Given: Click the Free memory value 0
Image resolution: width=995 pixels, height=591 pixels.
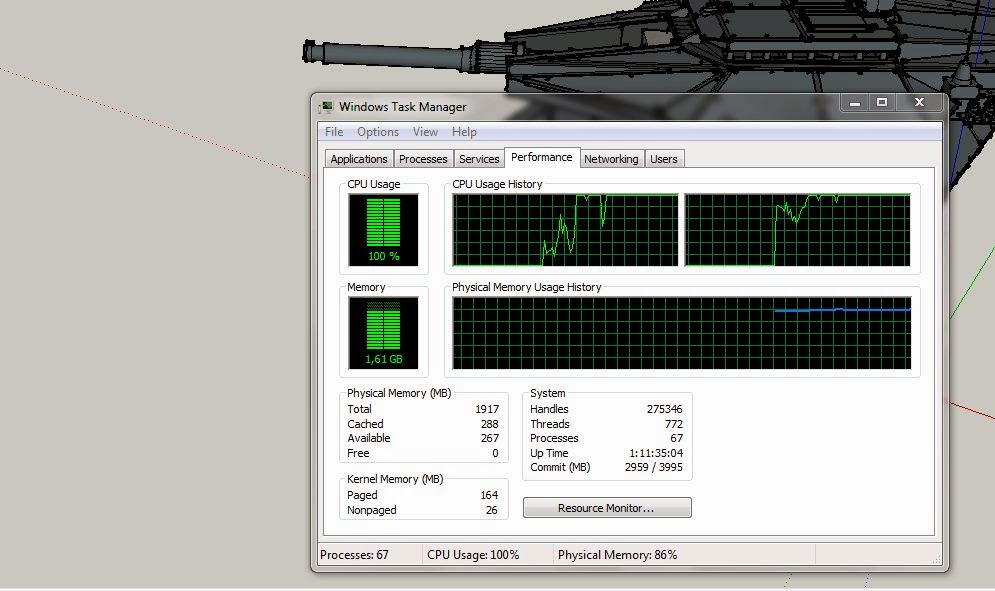Looking at the screenshot, I should coord(496,453).
